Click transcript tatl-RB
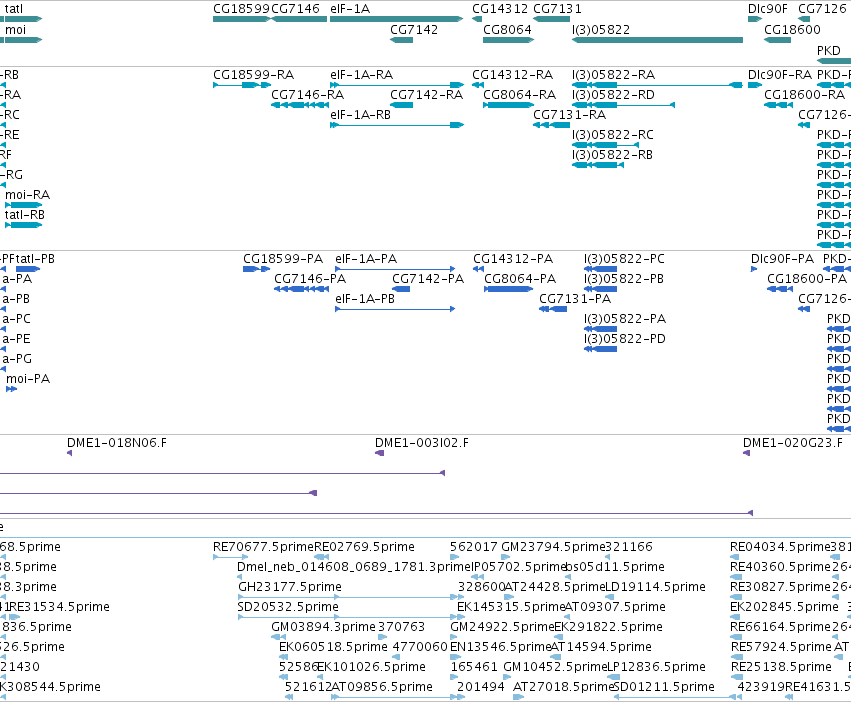This screenshot has height=702, width=851. pos(24,215)
